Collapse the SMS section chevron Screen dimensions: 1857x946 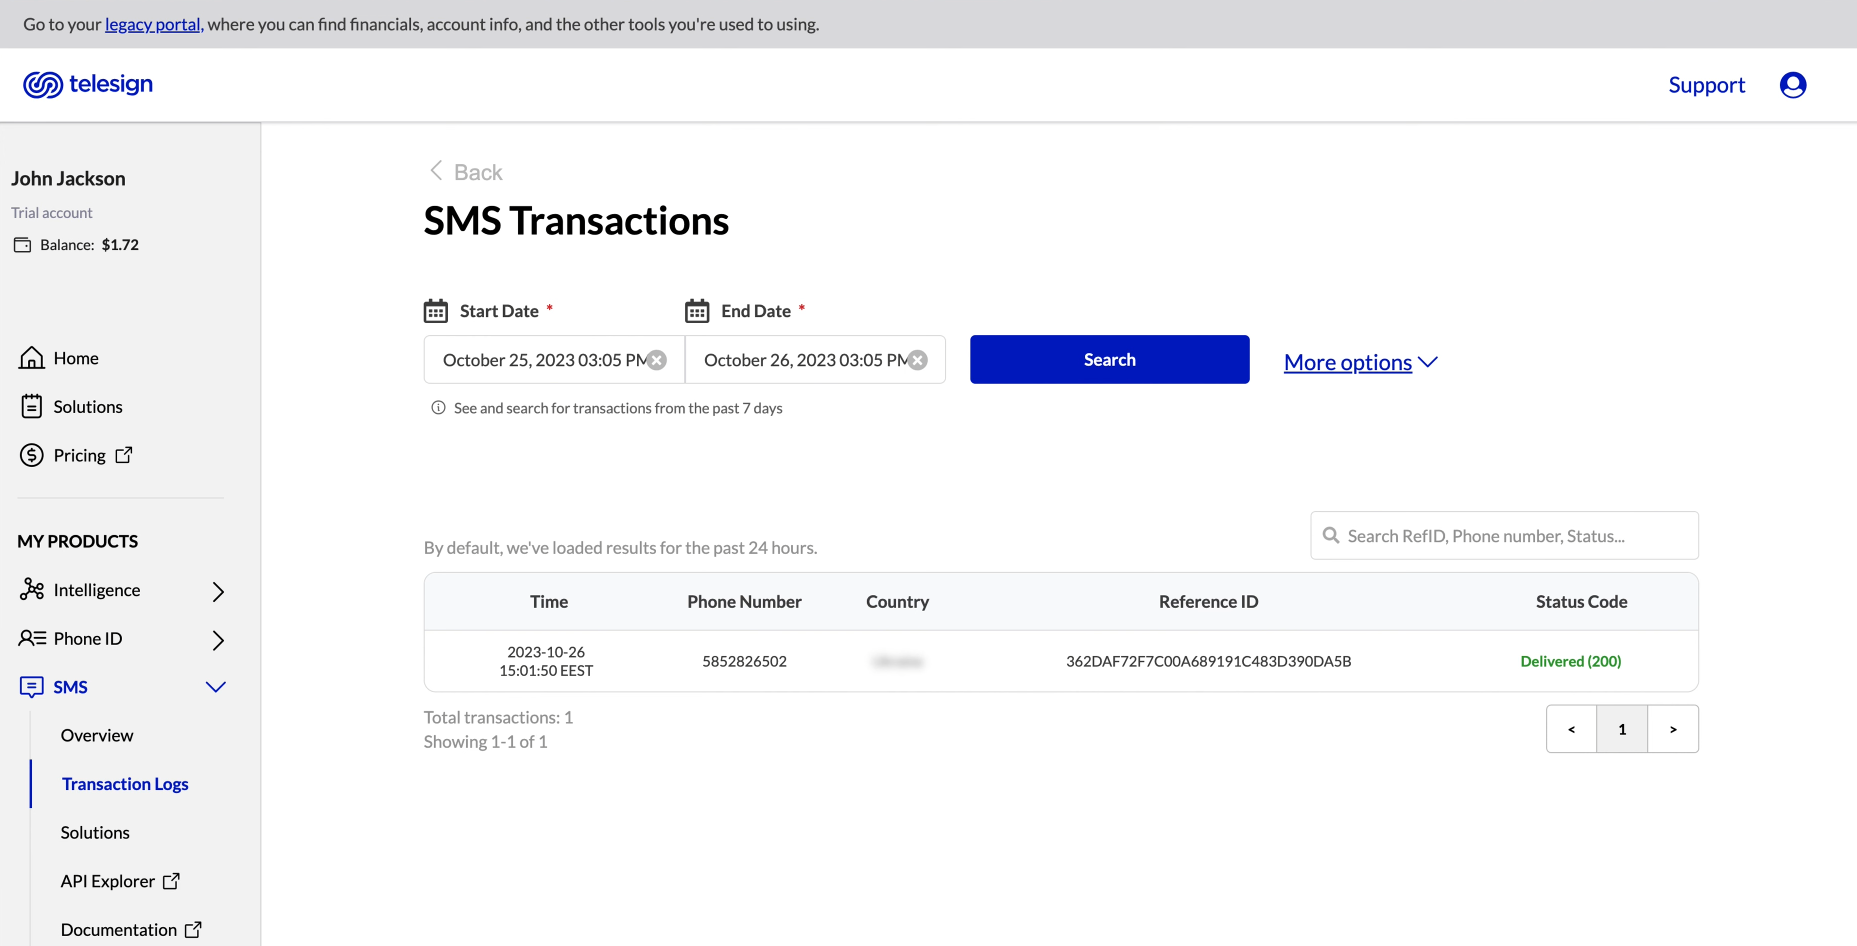pyautogui.click(x=215, y=687)
